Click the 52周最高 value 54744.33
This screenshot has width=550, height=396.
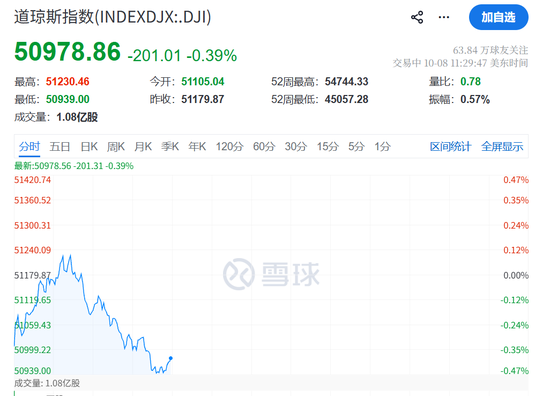pos(347,82)
